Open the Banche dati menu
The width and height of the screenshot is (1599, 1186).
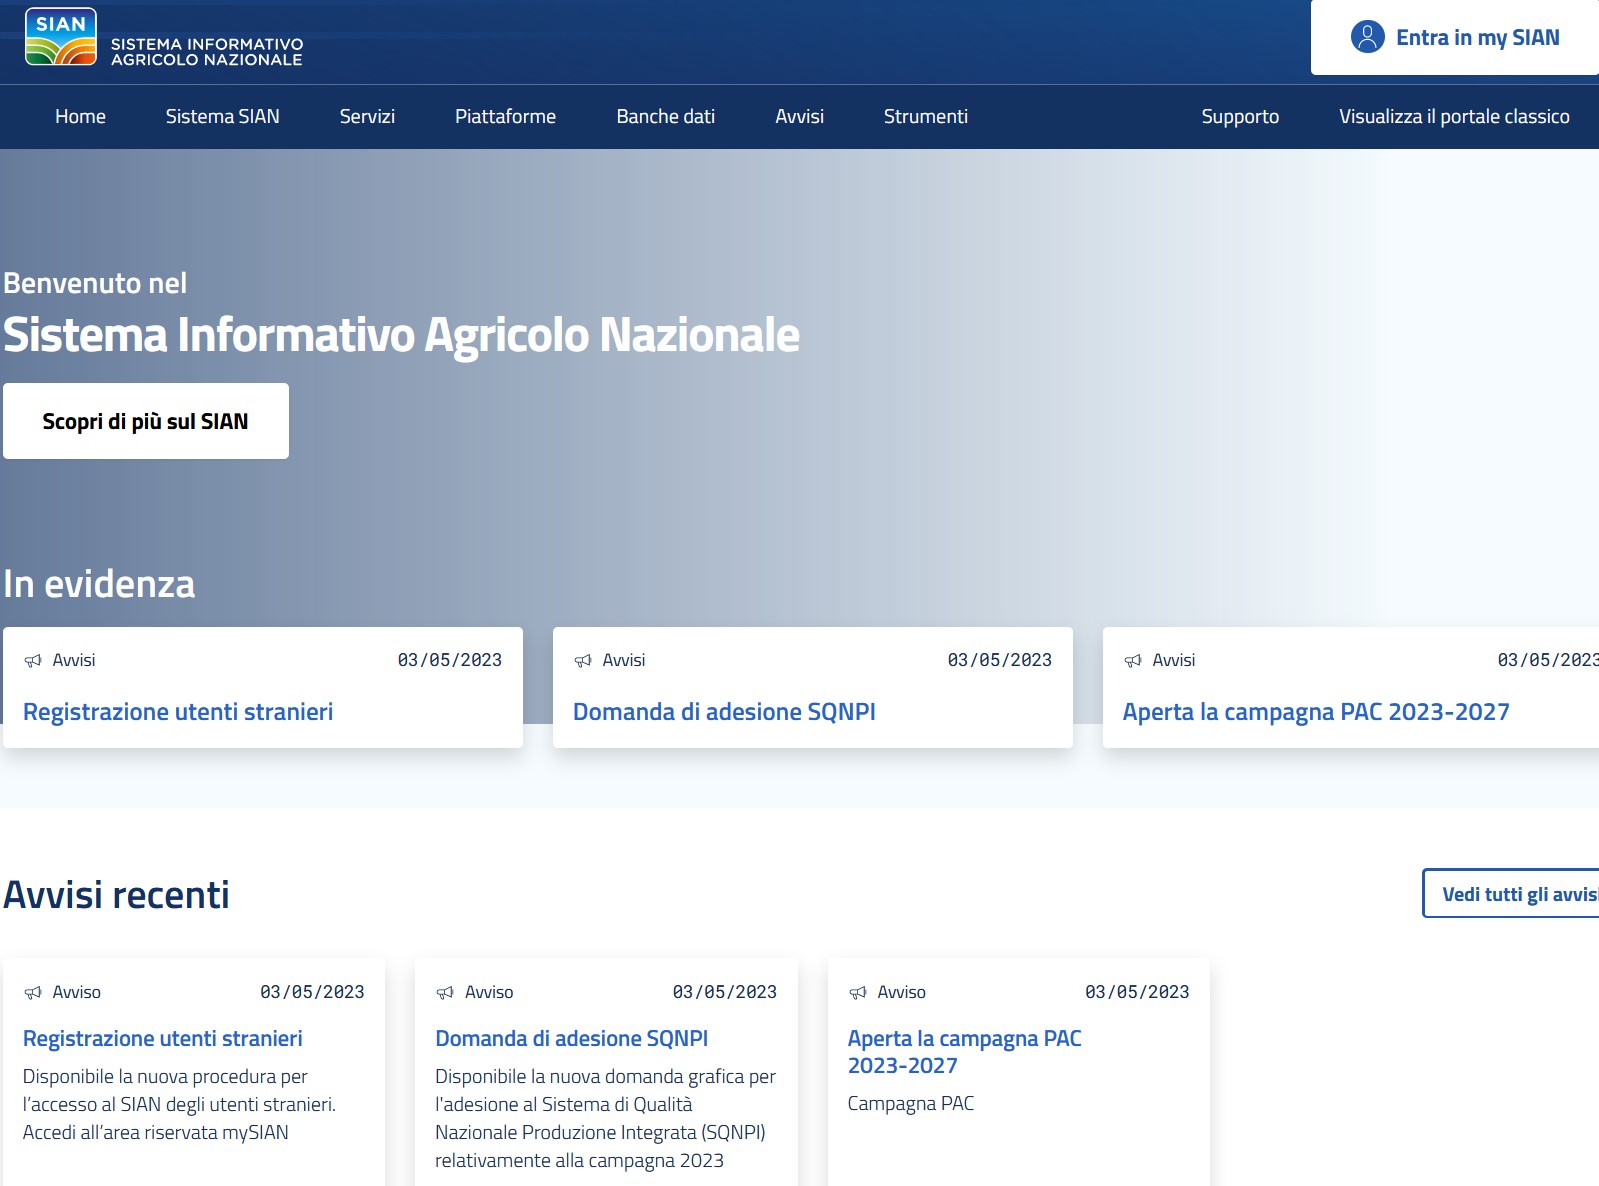point(665,116)
